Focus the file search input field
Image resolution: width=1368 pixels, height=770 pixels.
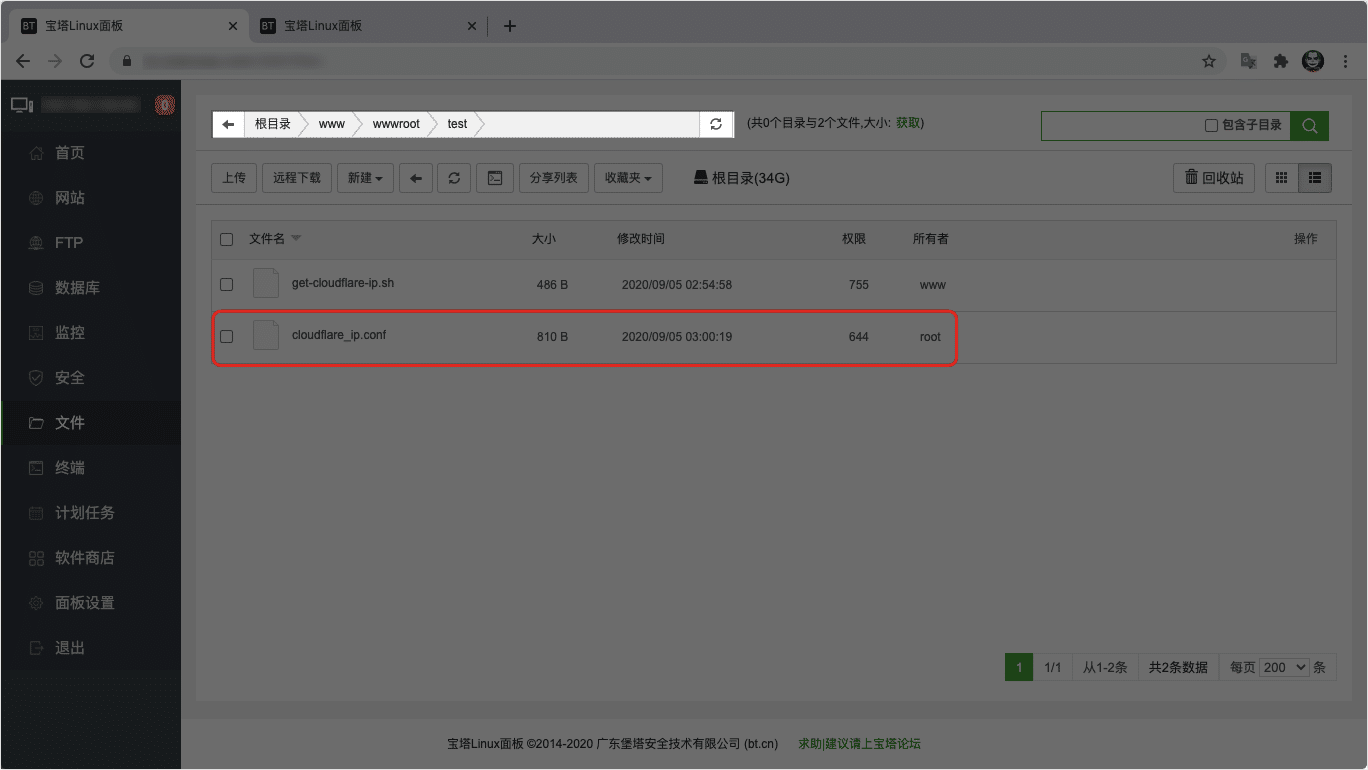click(1120, 125)
